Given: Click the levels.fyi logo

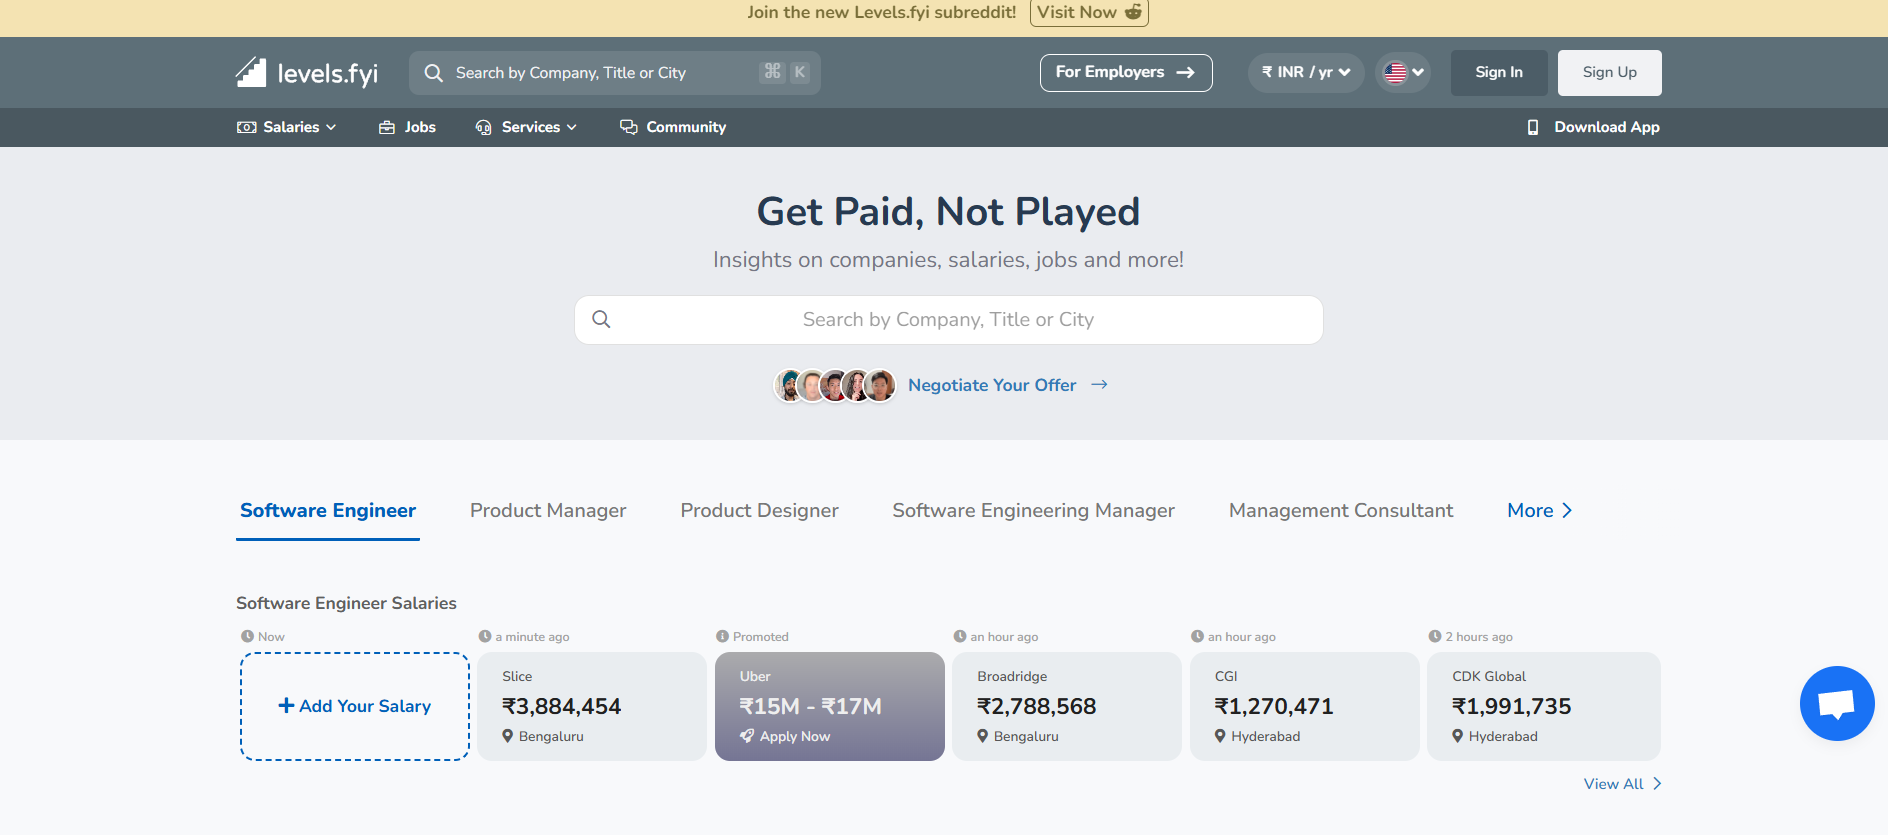Looking at the screenshot, I should tap(307, 72).
